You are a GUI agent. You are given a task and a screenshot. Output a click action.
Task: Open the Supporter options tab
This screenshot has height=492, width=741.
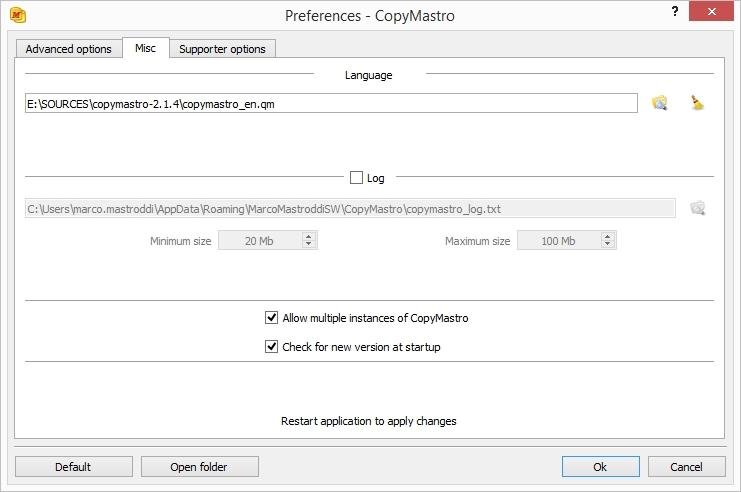point(222,49)
